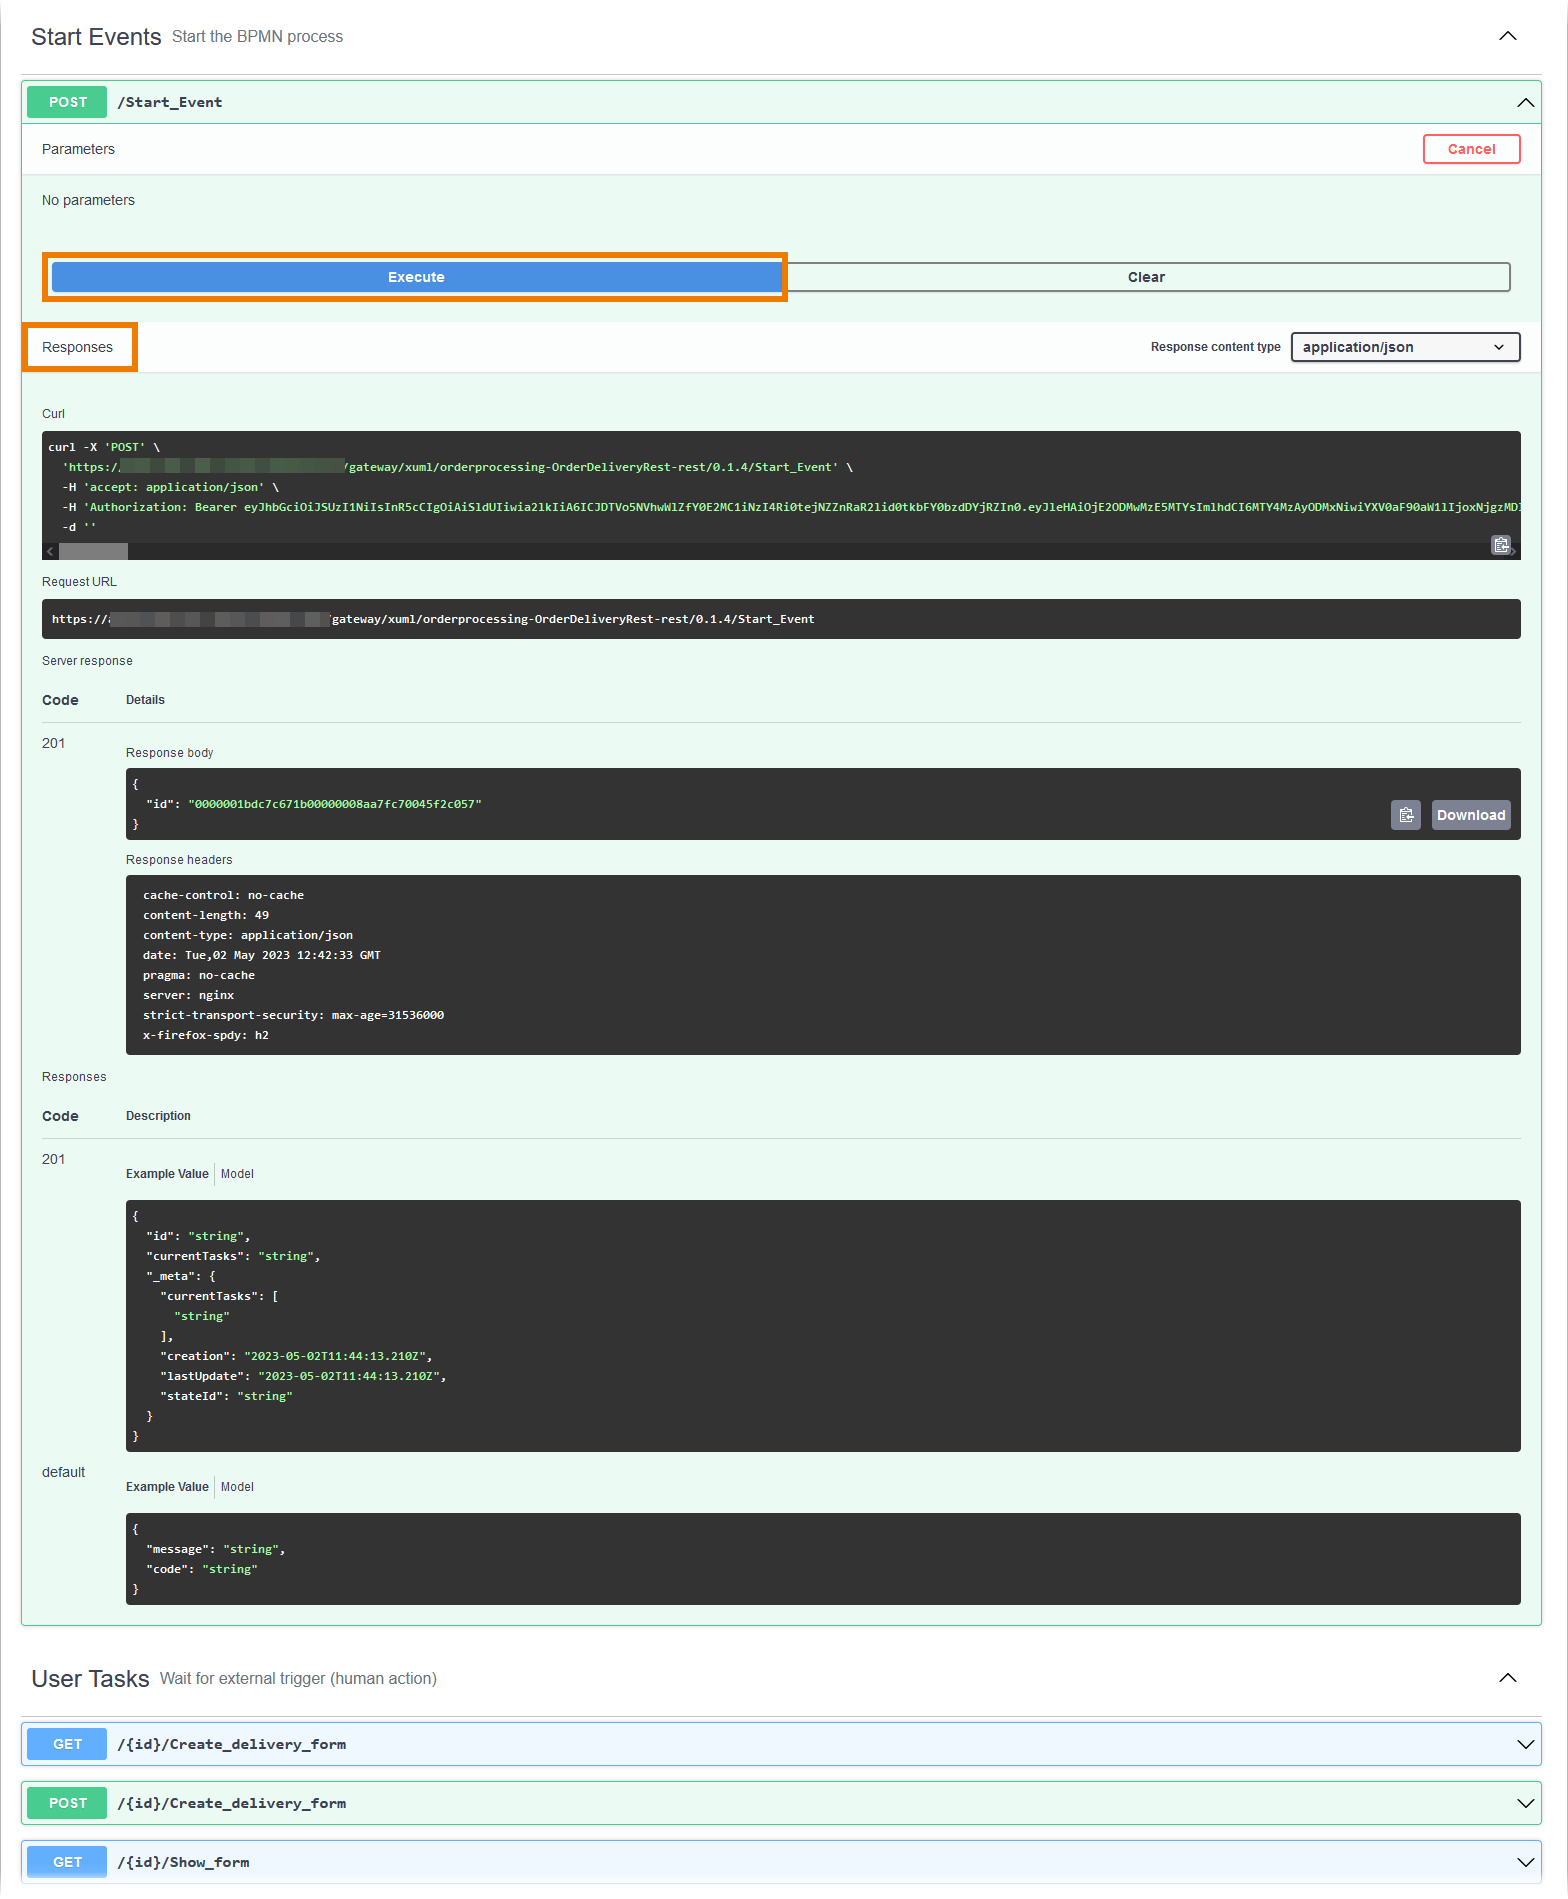Click the Execute button
Viewport: 1568px width, 1899px height.
tap(416, 277)
